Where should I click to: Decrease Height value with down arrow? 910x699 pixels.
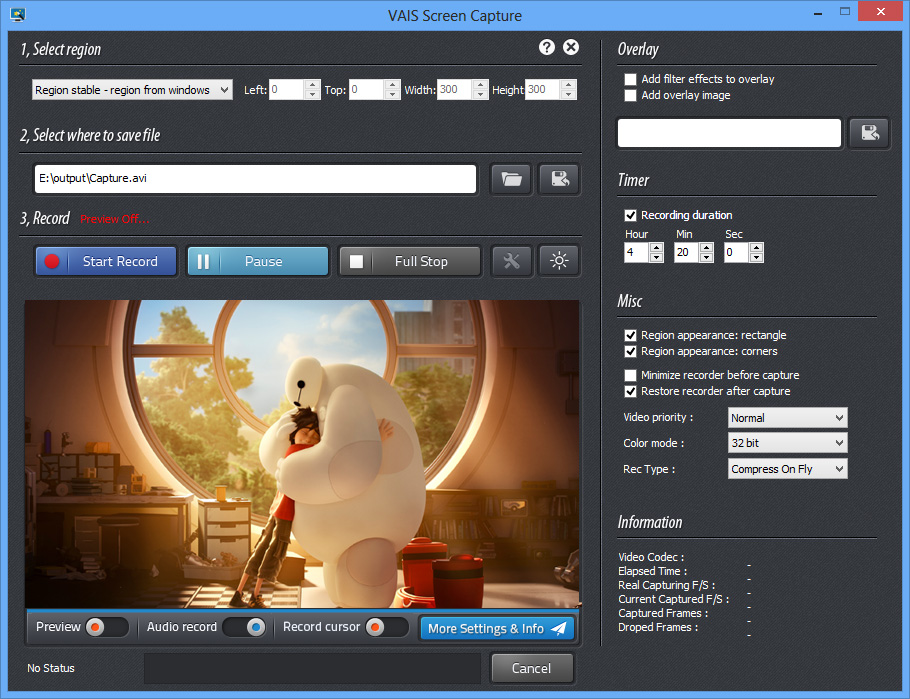pyautogui.click(x=569, y=95)
